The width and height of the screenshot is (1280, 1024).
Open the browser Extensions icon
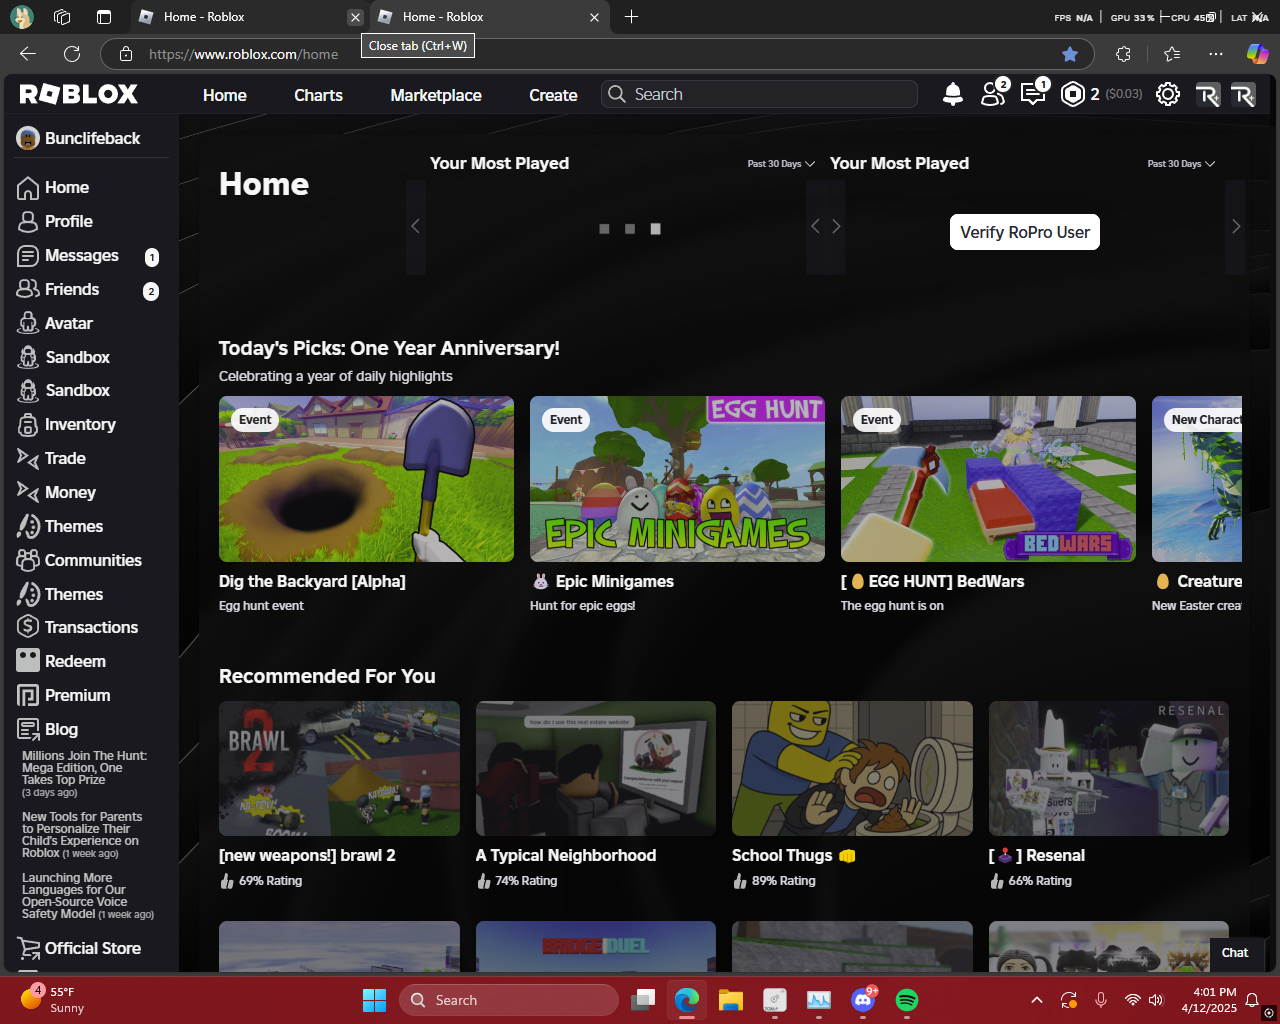(1123, 54)
